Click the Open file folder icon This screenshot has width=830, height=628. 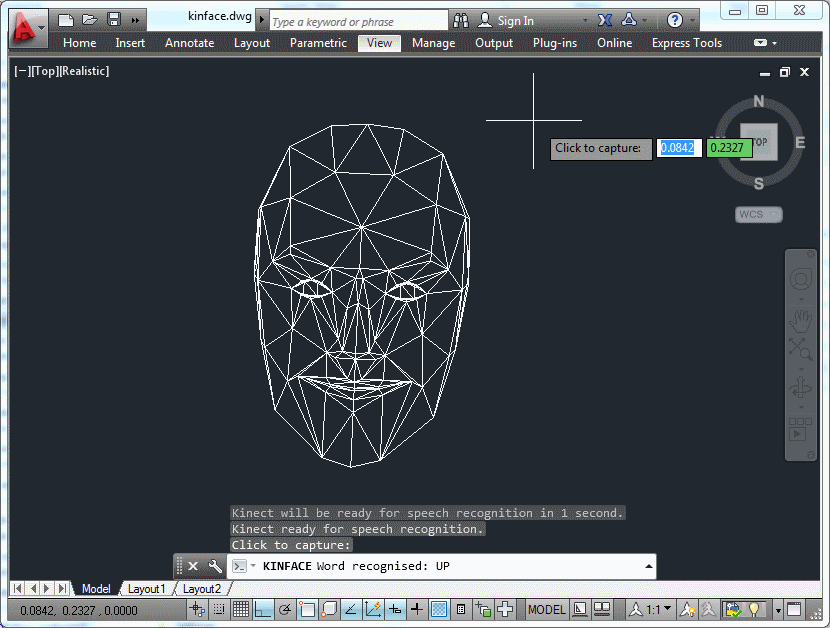(x=90, y=20)
